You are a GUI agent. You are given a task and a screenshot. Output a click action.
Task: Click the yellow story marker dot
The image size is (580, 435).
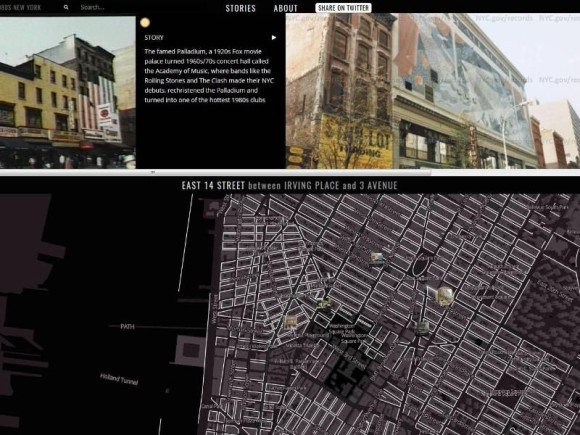pos(145,23)
